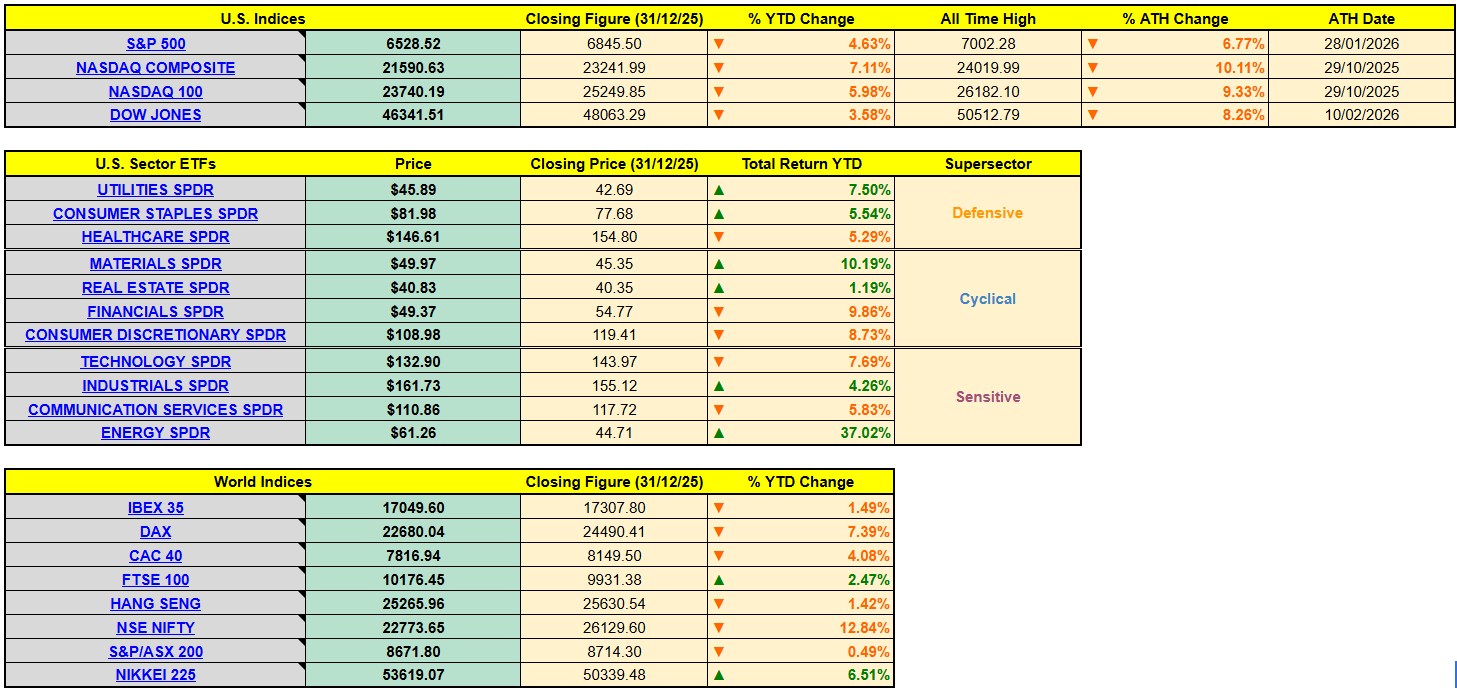Select the Cyclical supersector cell

click(987, 299)
